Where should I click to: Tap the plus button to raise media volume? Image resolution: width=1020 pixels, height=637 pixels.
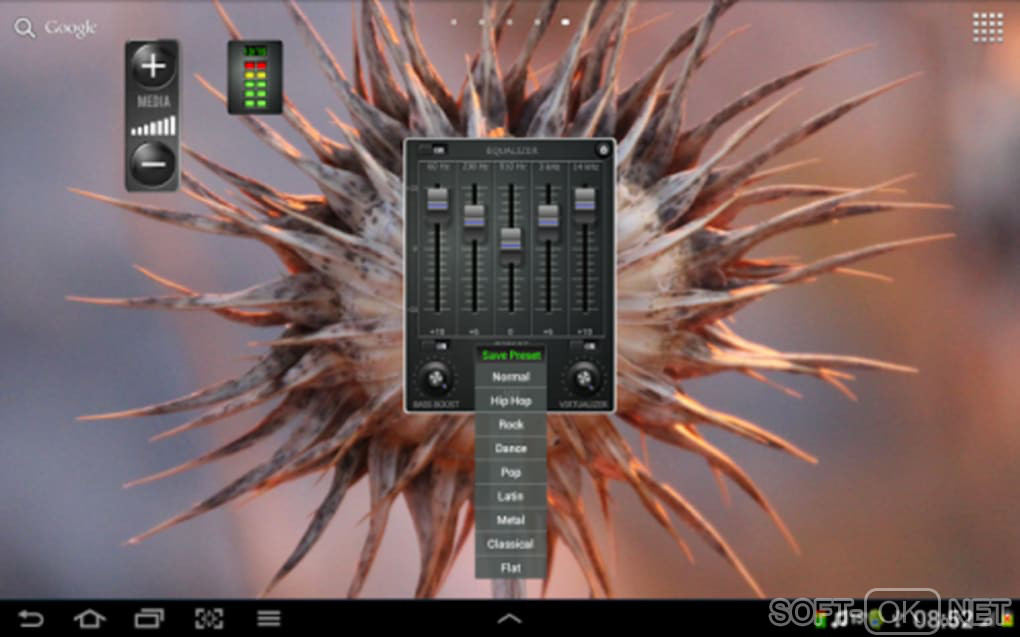coord(153,66)
